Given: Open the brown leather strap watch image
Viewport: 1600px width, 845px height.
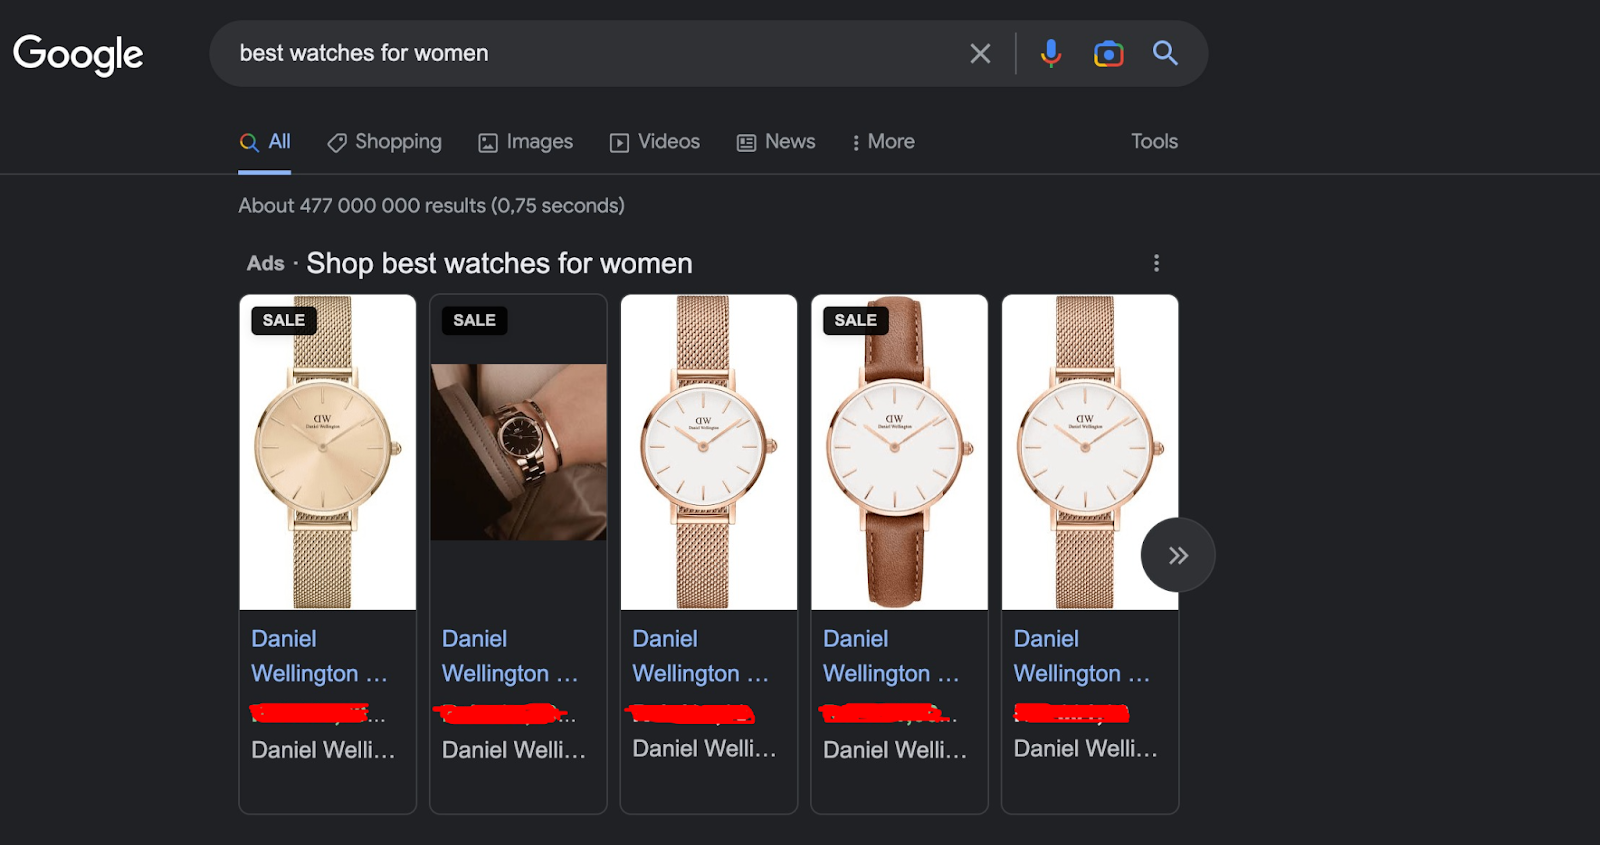Looking at the screenshot, I should point(899,452).
